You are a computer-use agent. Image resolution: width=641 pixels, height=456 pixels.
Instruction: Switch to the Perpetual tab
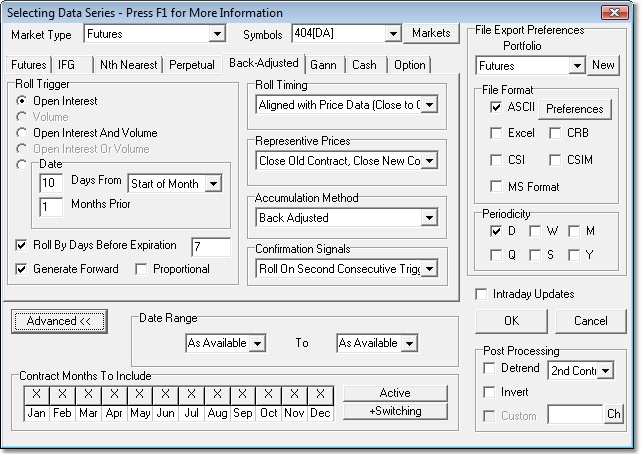[x=192, y=65]
